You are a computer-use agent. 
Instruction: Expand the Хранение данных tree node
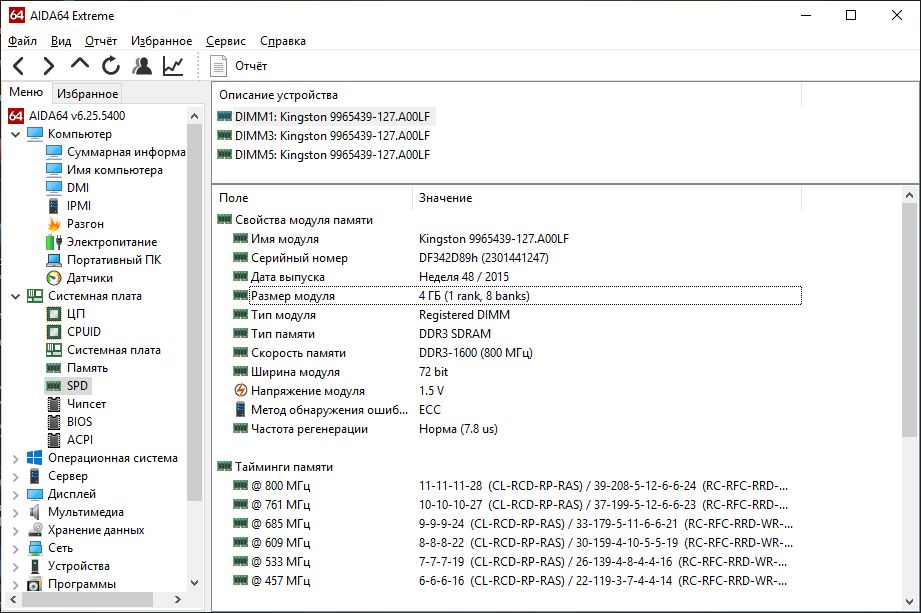(16, 531)
